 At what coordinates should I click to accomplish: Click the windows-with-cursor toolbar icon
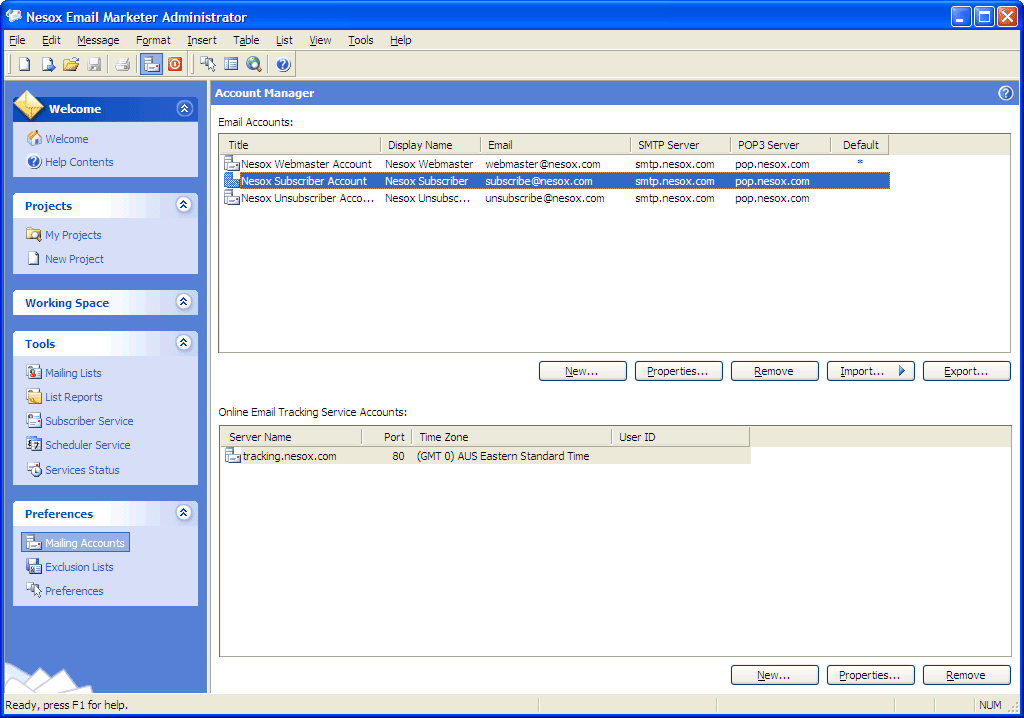(x=208, y=64)
